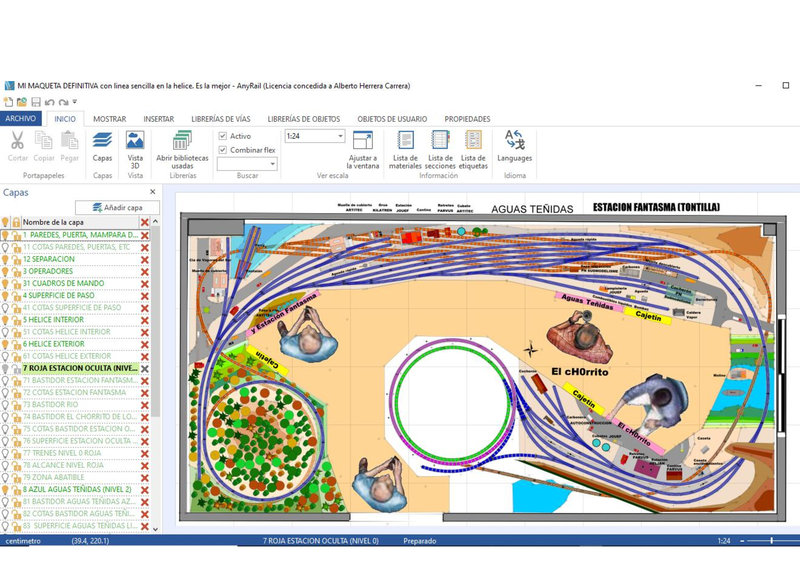The height and width of the screenshot is (566, 800).
Task: Toggle the Combinar flex checkbox
Action: pyautogui.click(x=222, y=150)
